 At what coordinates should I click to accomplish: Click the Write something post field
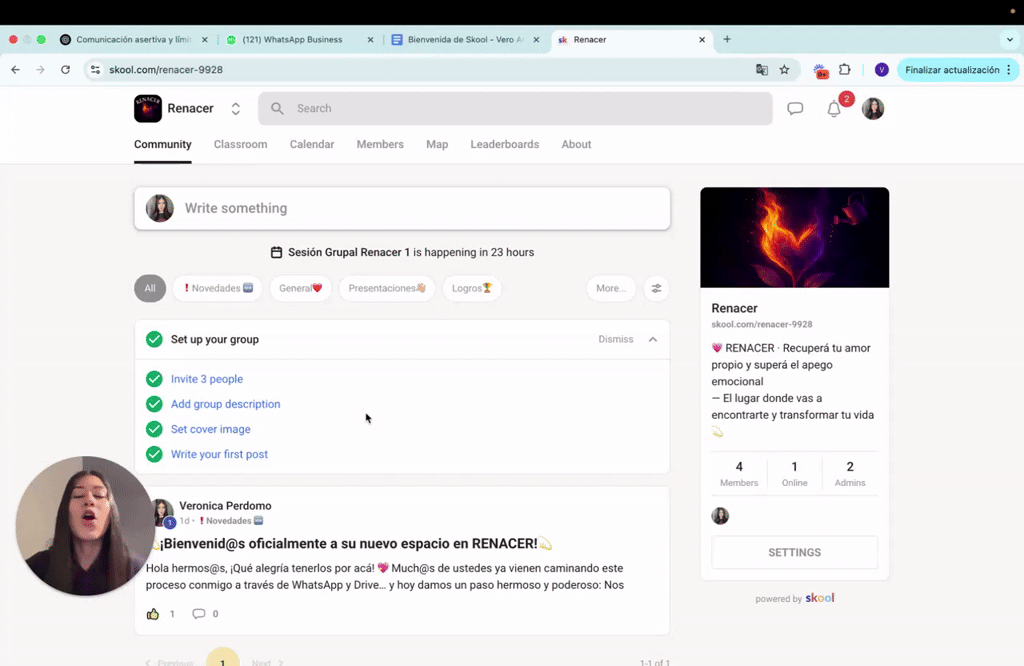(402, 209)
